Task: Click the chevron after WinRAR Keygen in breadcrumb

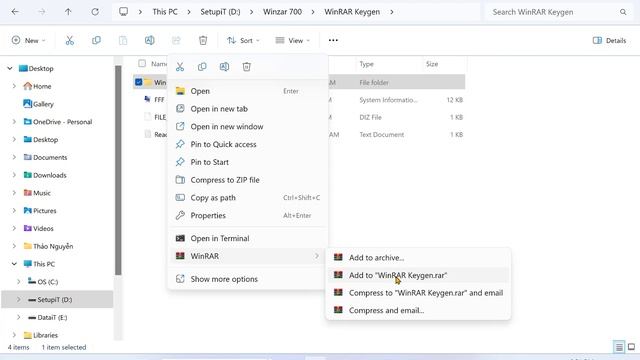Action: [391, 12]
